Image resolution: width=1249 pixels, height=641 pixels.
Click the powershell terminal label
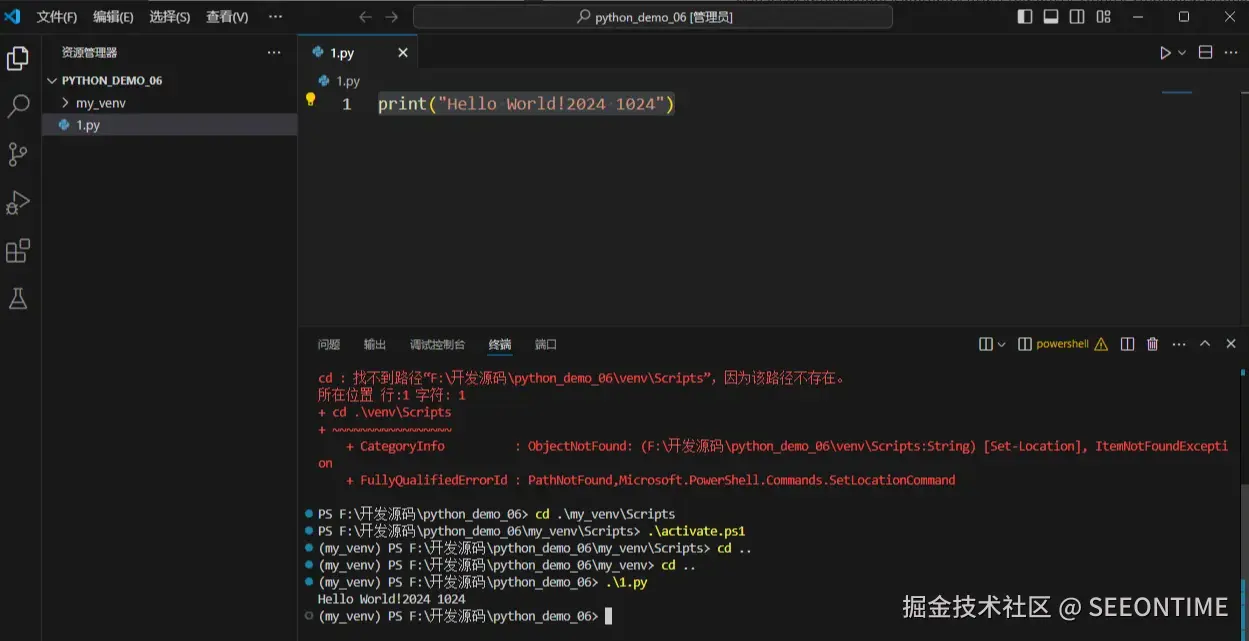(1062, 344)
